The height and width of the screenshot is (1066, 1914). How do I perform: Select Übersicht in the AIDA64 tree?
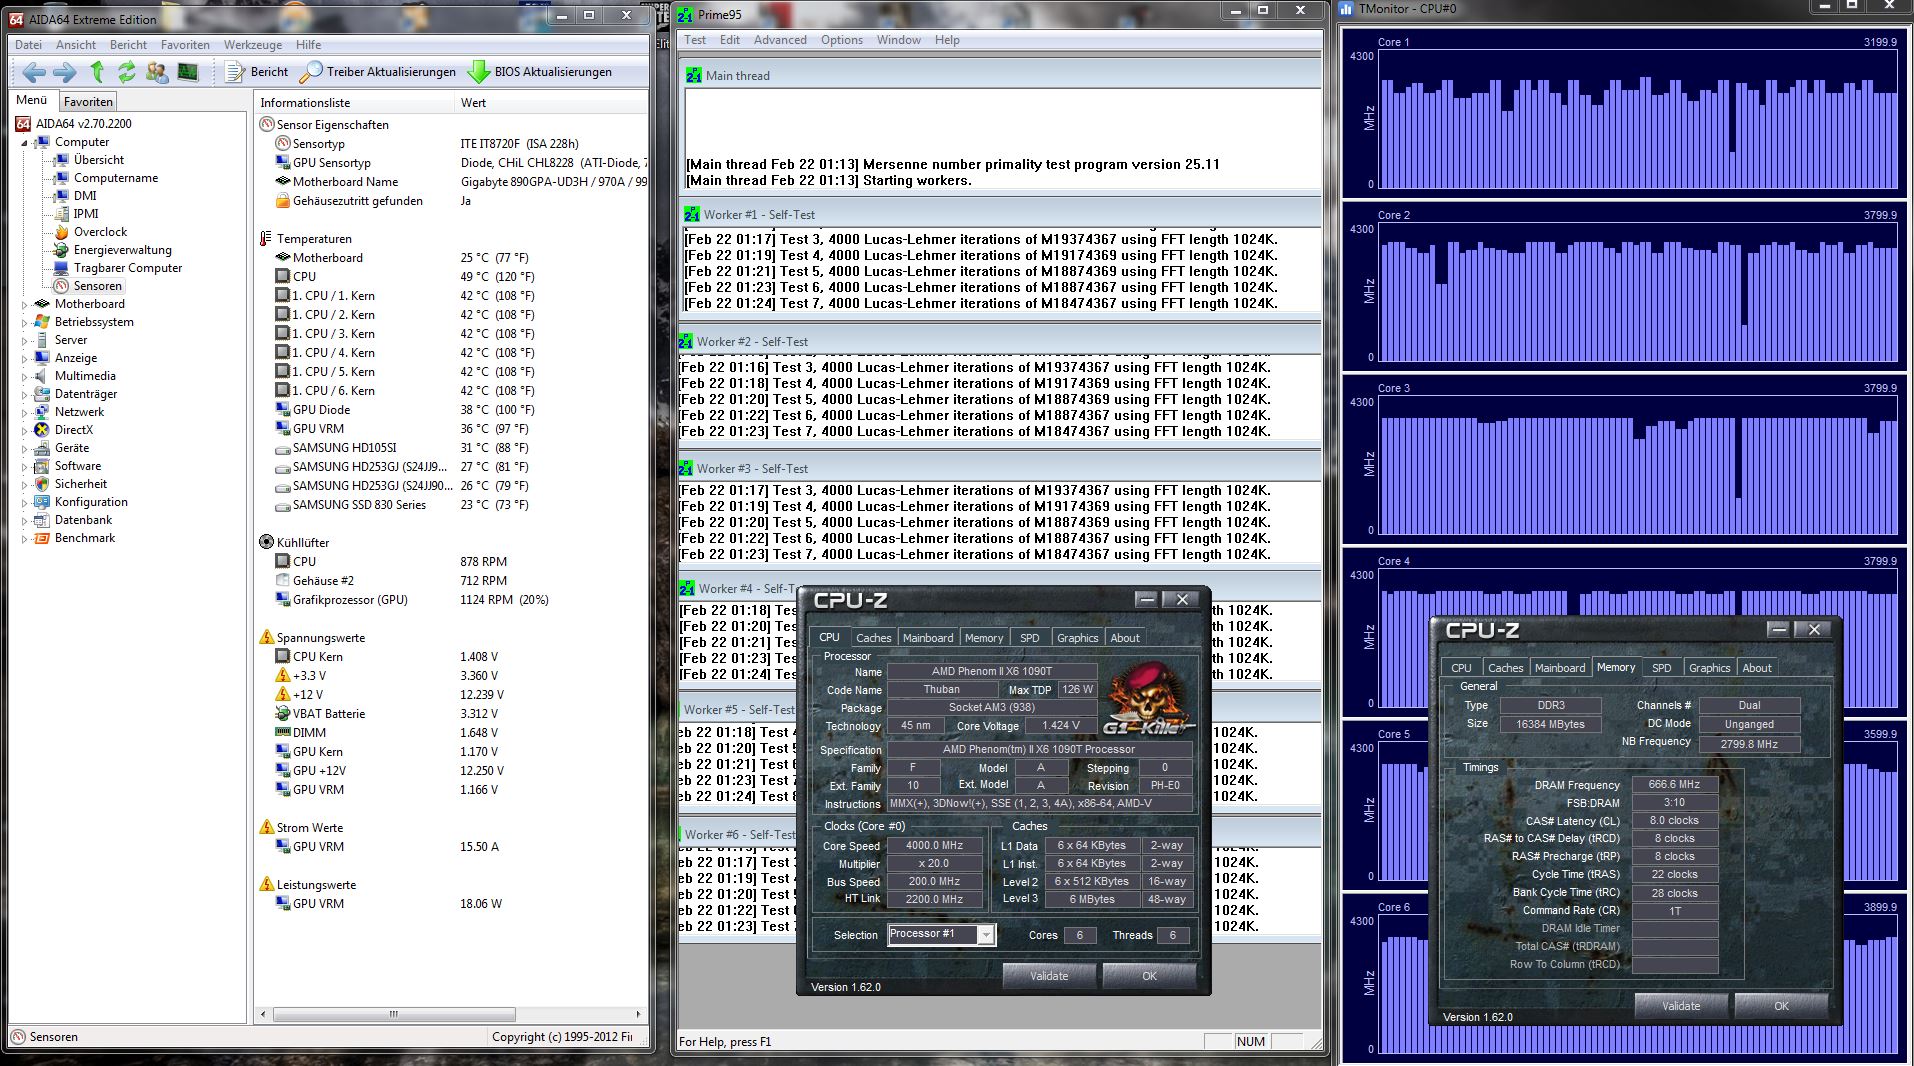pos(99,160)
